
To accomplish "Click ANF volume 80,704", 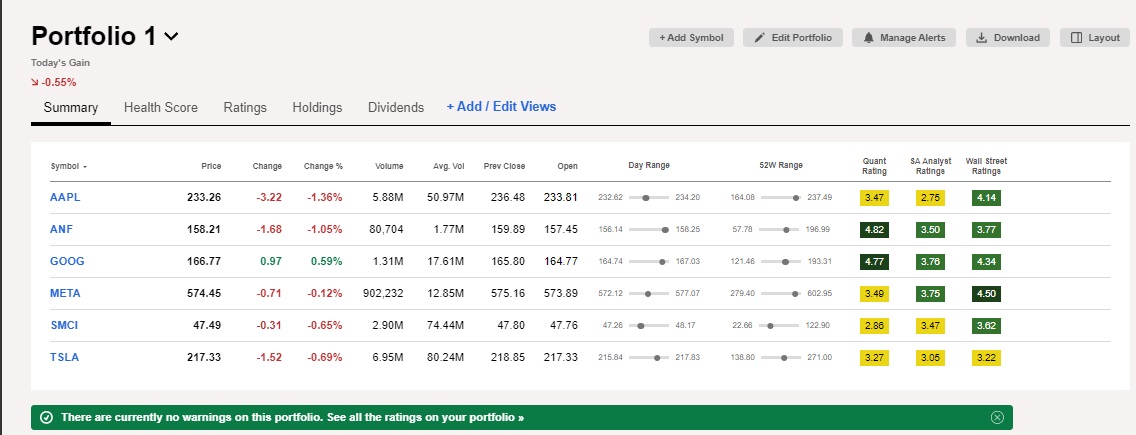I will tap(386, 229).
